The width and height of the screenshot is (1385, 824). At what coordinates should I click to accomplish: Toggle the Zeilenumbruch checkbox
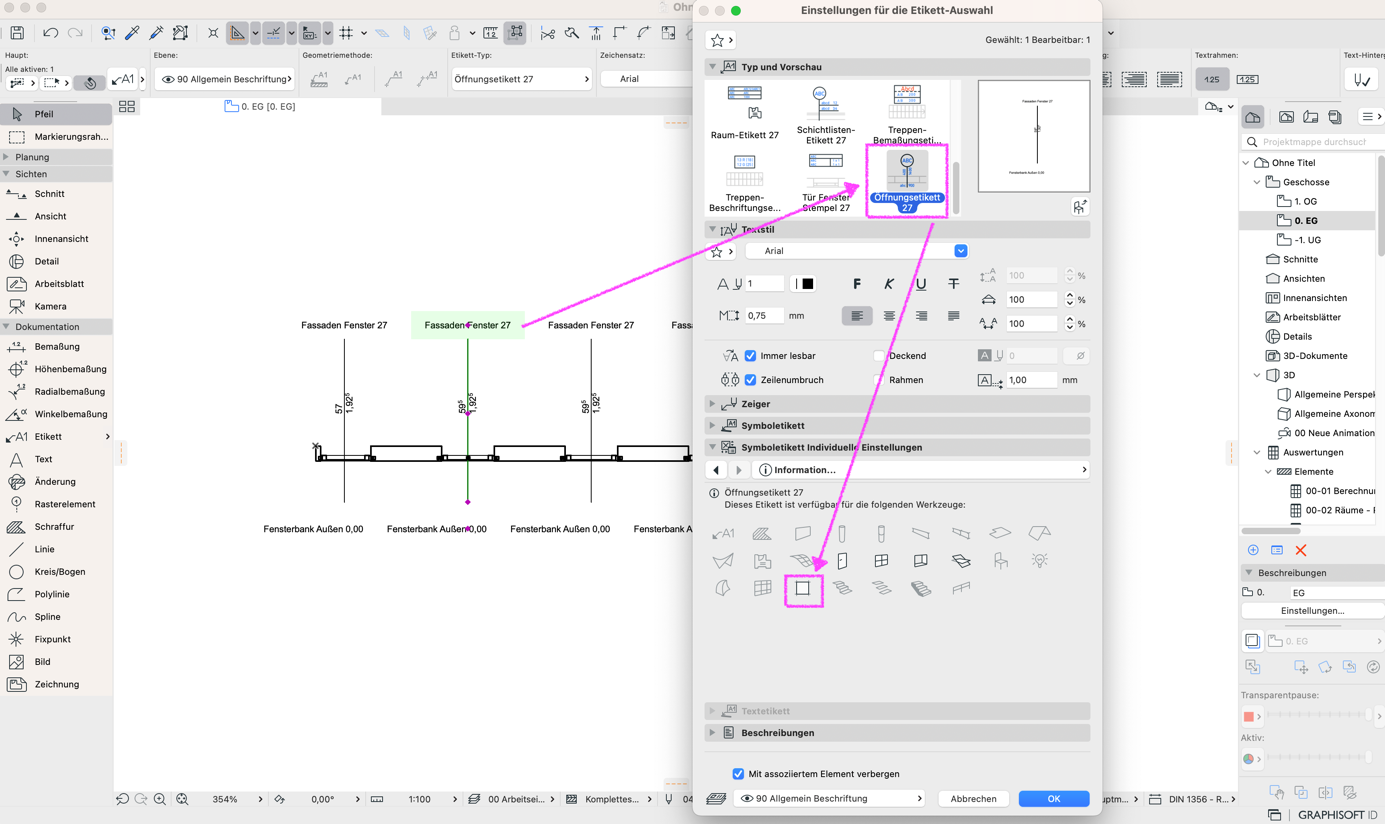[x=750, y=380]
